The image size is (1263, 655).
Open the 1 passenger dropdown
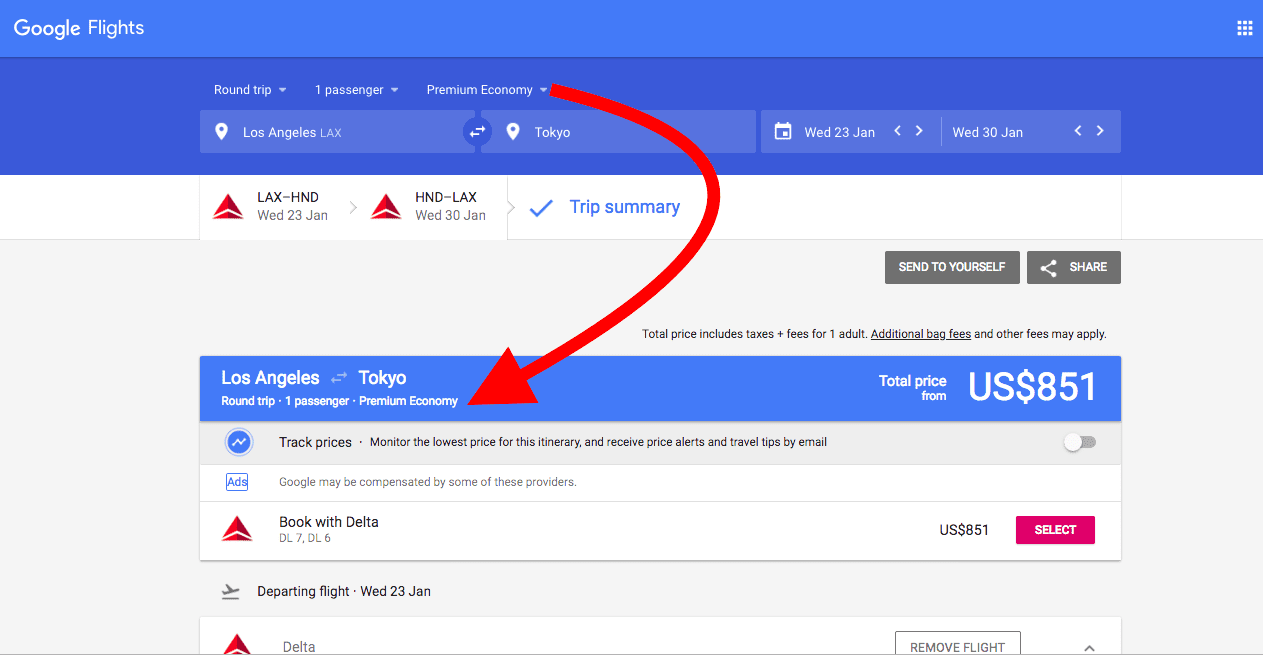coord(356,90)
